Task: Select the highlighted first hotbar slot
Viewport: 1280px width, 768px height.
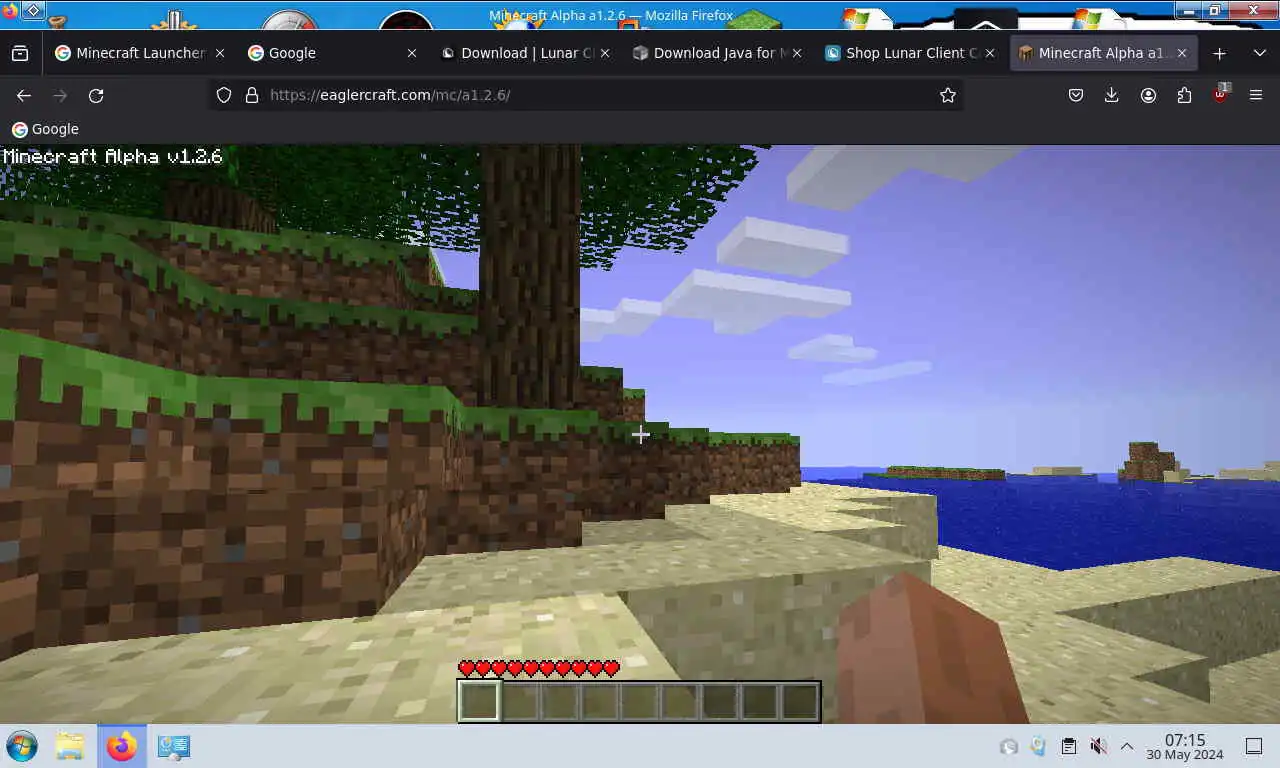Action: (479, 701)
